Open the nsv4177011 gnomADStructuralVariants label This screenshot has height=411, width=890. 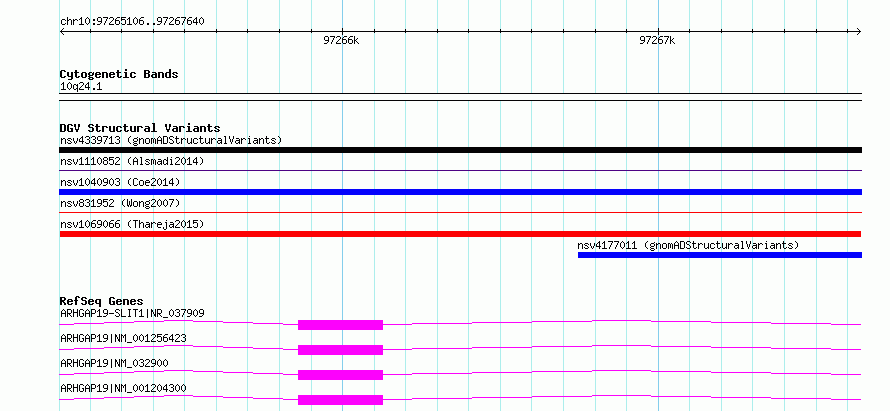click(688, 245)
